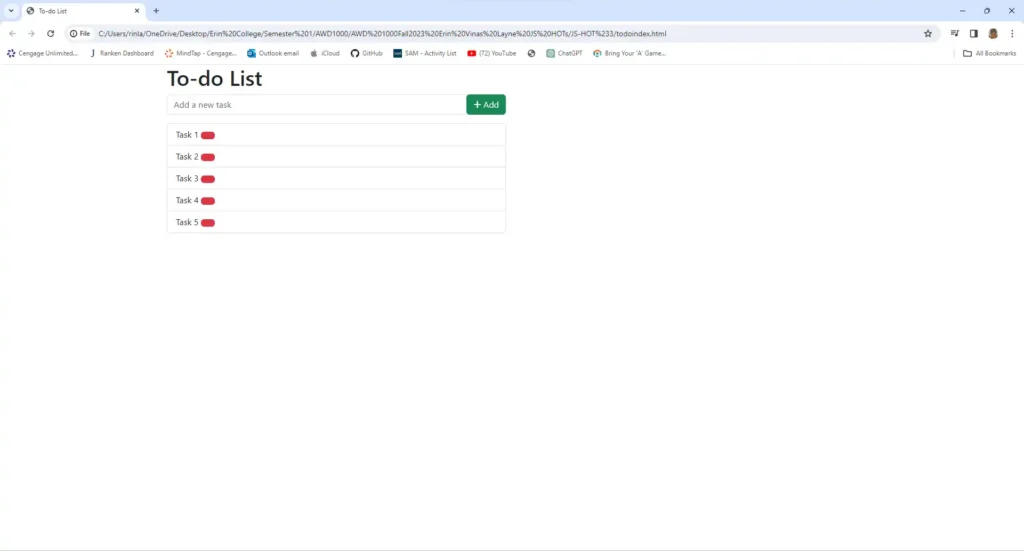Open GitHub bookmark
1024x551 pixels.
point(366,54)
